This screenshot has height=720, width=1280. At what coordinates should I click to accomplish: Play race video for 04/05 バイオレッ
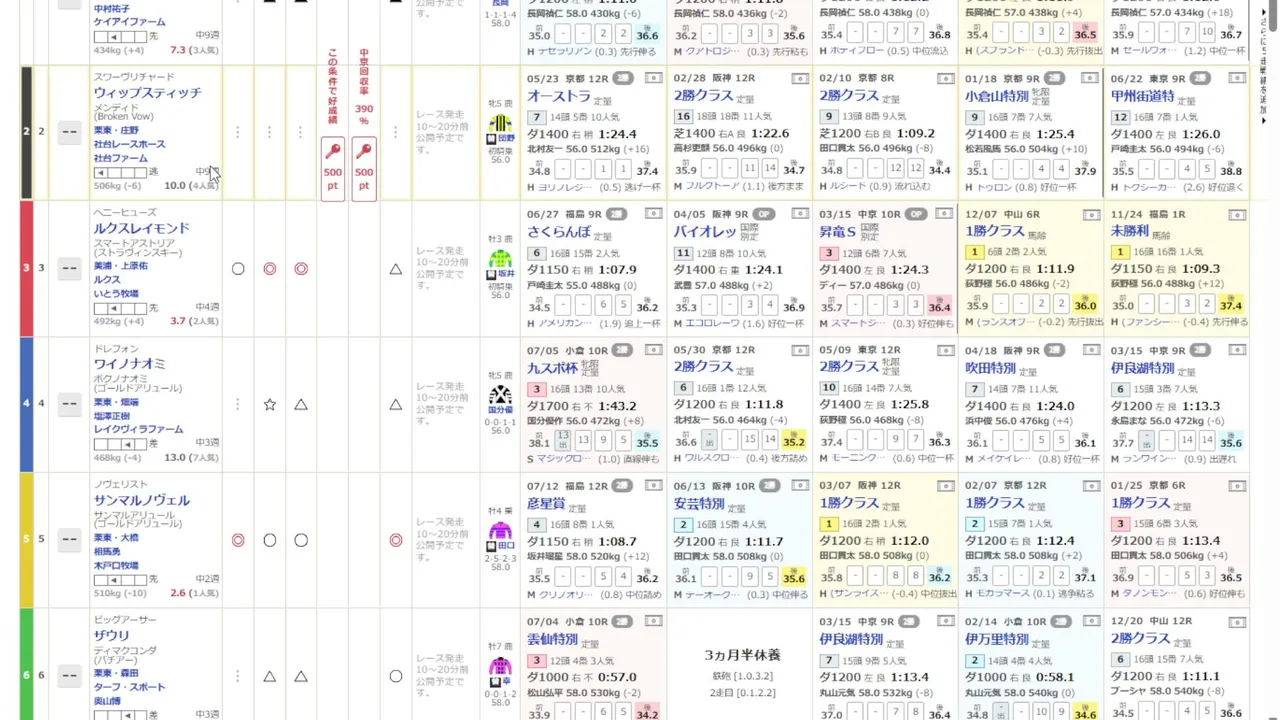[799, 214]
